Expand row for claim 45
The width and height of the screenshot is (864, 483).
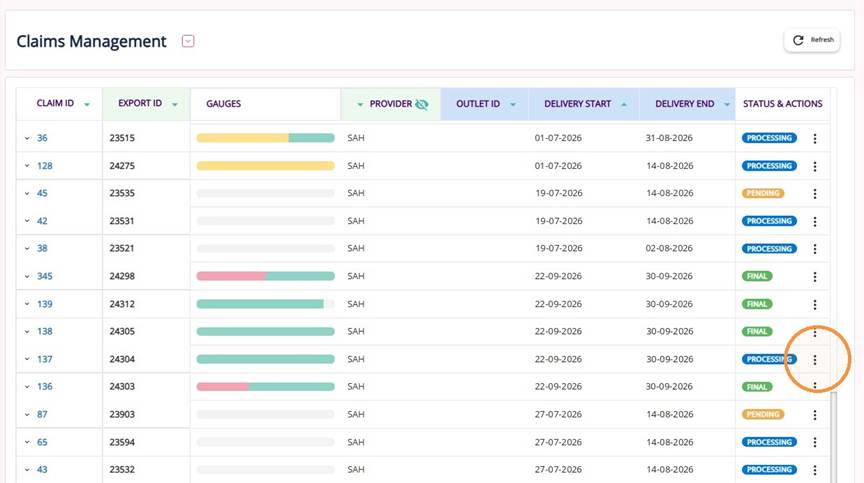[27, 193]
